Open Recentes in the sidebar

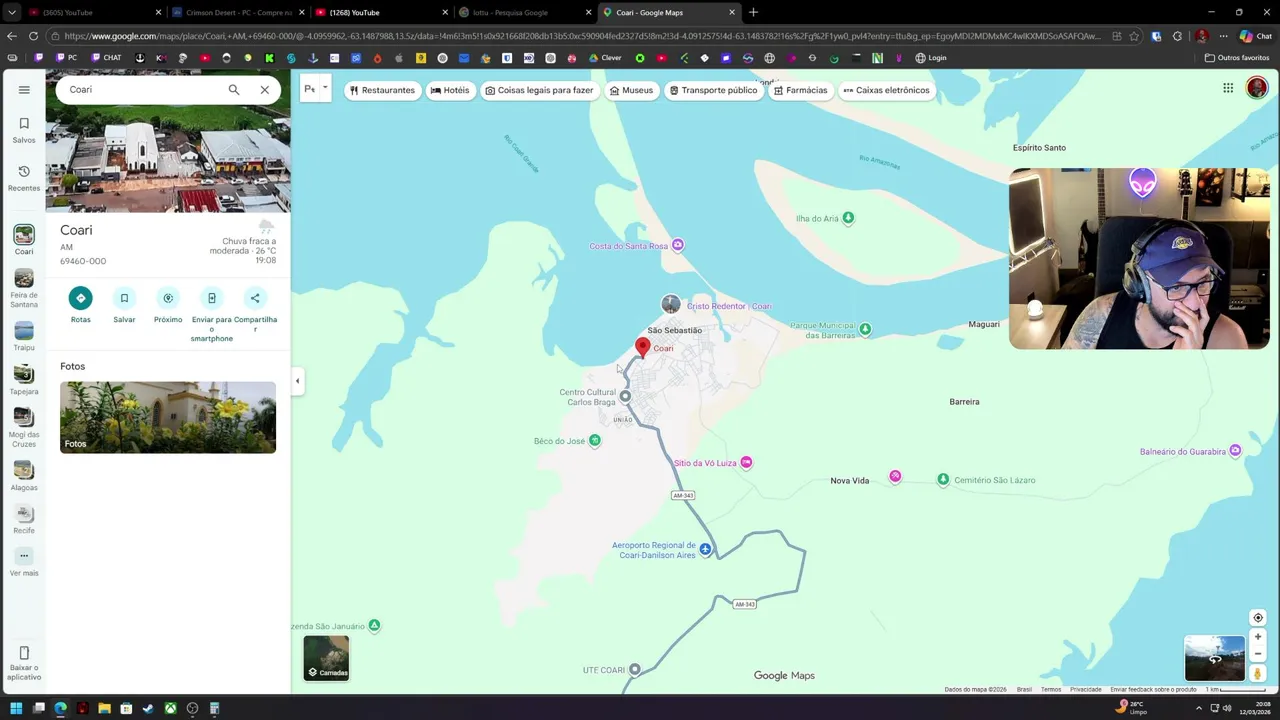24,178
